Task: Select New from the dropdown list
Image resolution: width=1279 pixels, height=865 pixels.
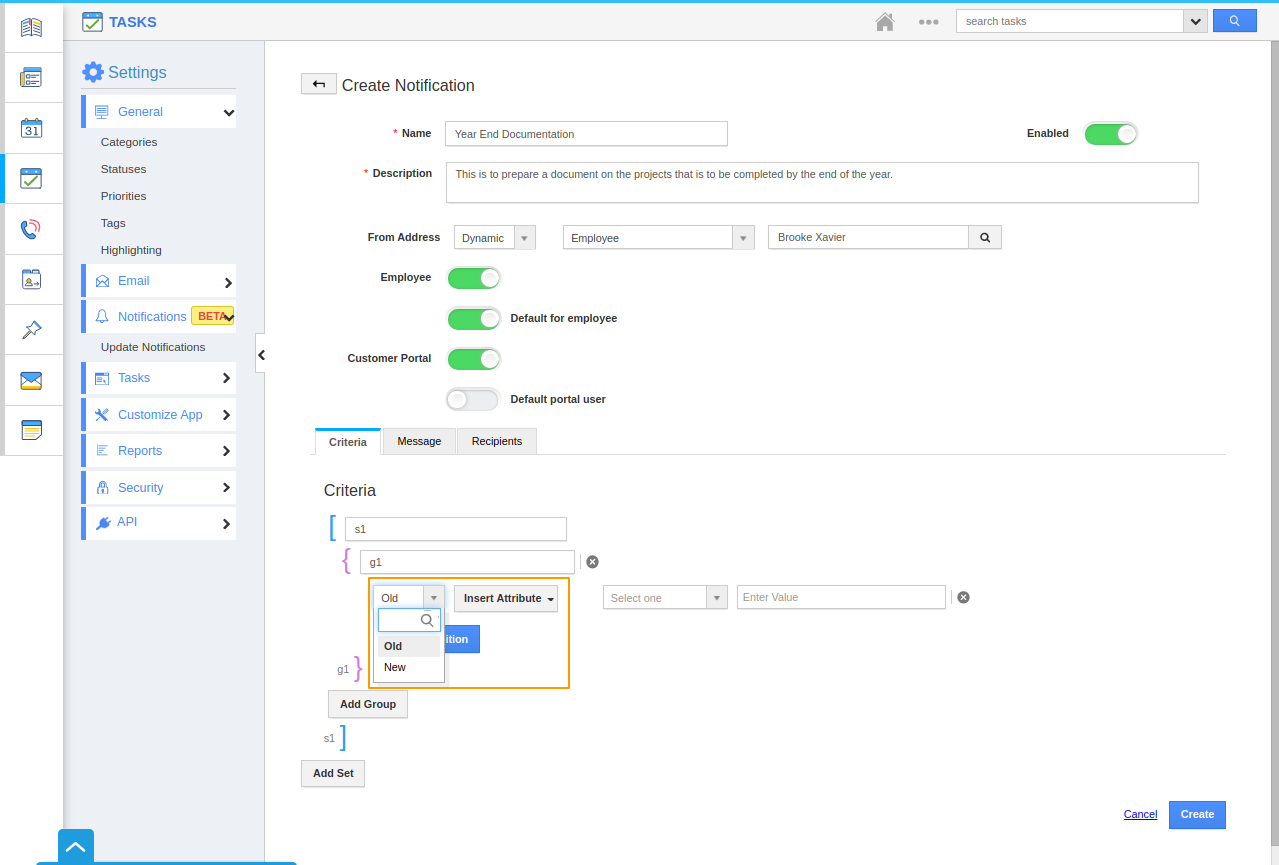Action: [x=395, y=668]
